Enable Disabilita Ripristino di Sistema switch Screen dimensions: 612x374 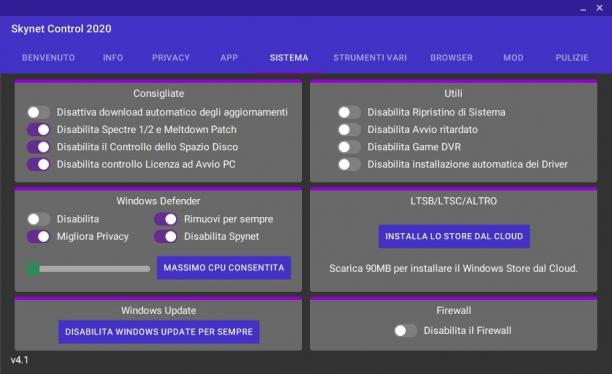click(349, 112)
